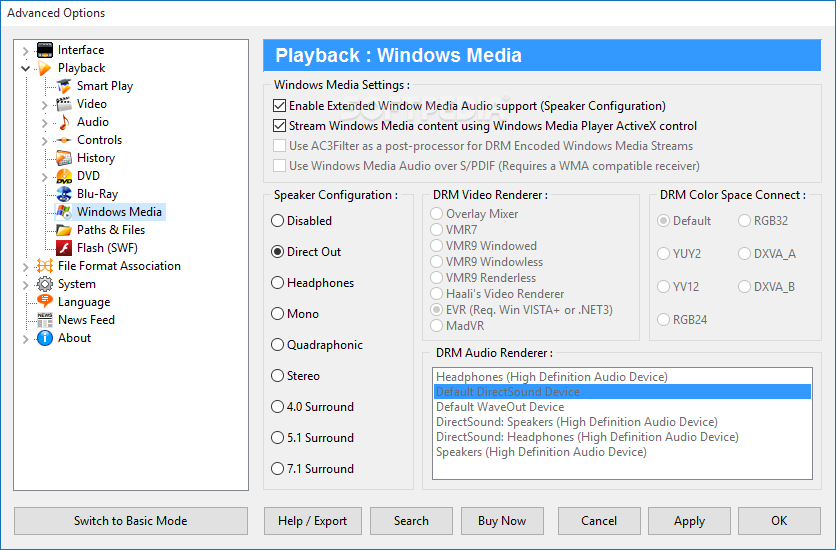Select the Stereo radio button

[277, 376]
